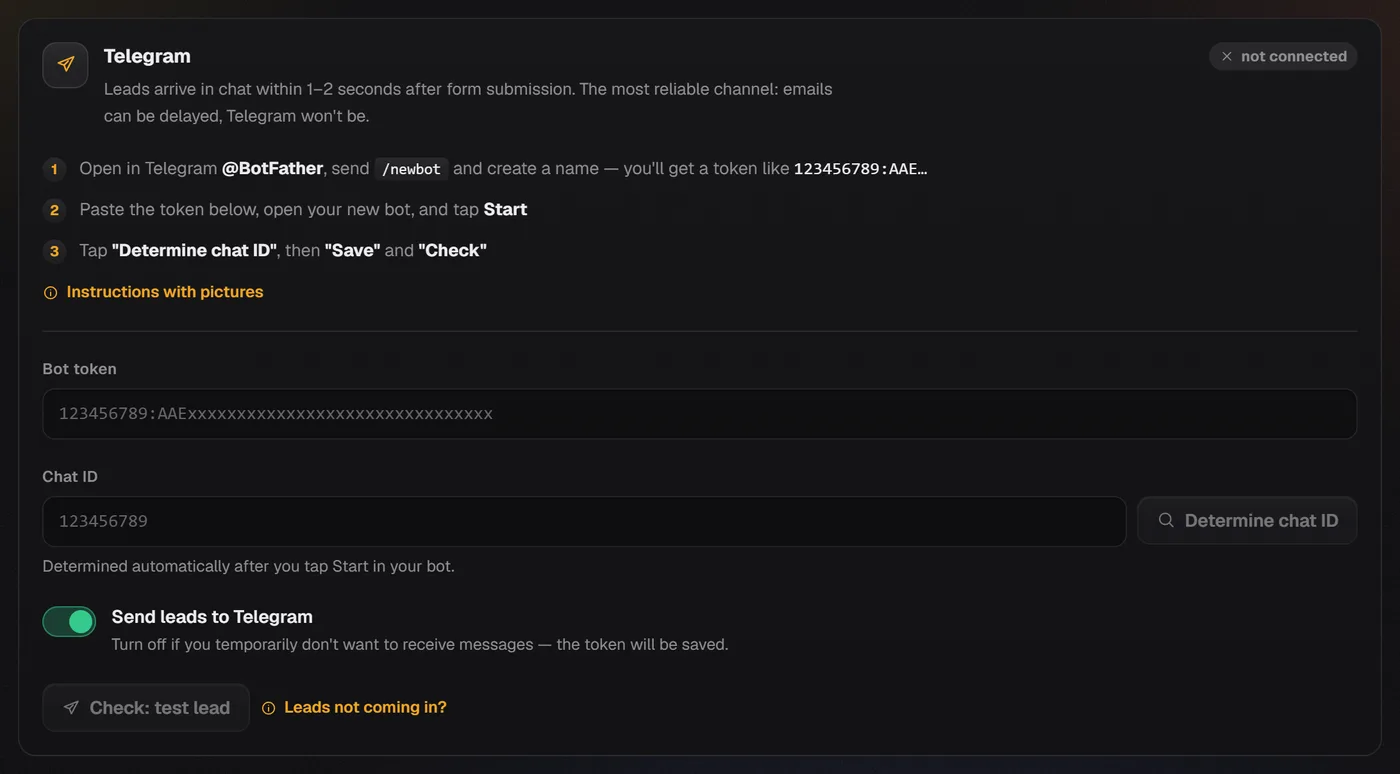Click the info icon beside Leads not coming in?
Screen dimensions: 1400x774
point(268,708)
